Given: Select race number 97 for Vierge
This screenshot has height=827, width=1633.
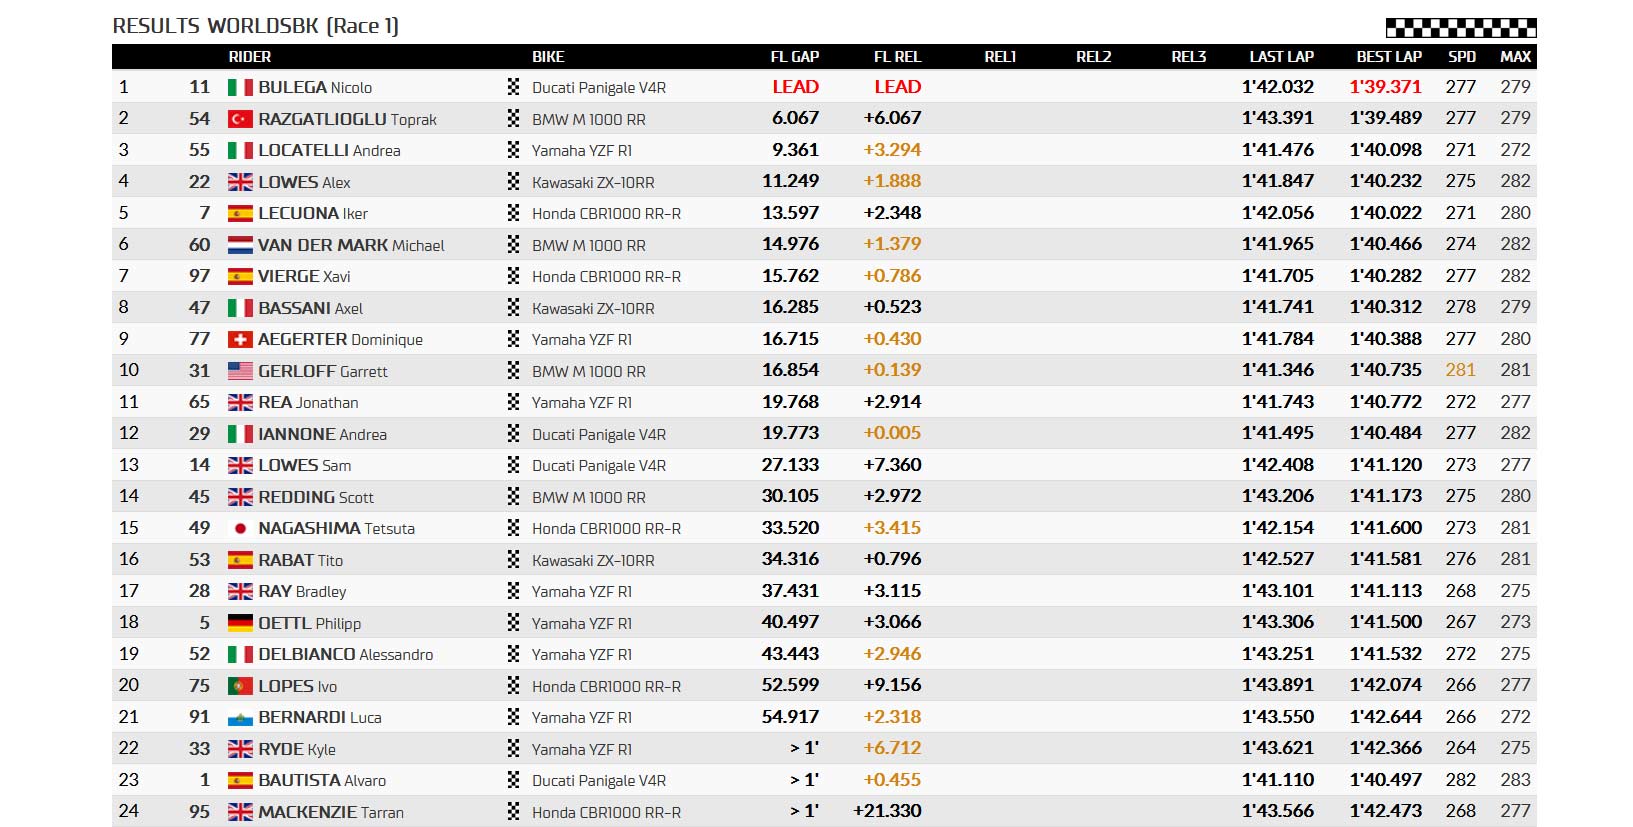Looking at the screenshot, I should [200, 276].
